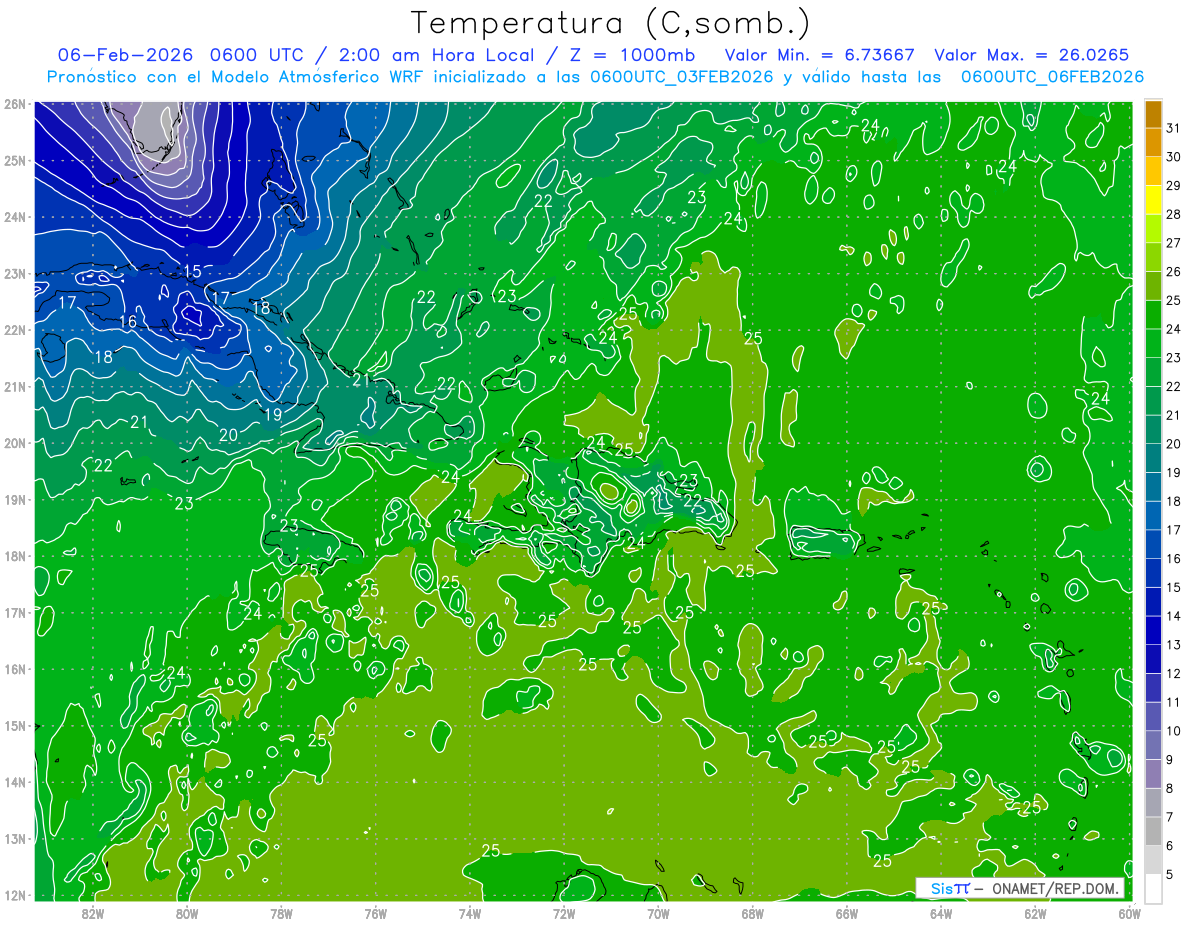
Task: Click the "24N" latitude axis label
Action: coord(14,217)
